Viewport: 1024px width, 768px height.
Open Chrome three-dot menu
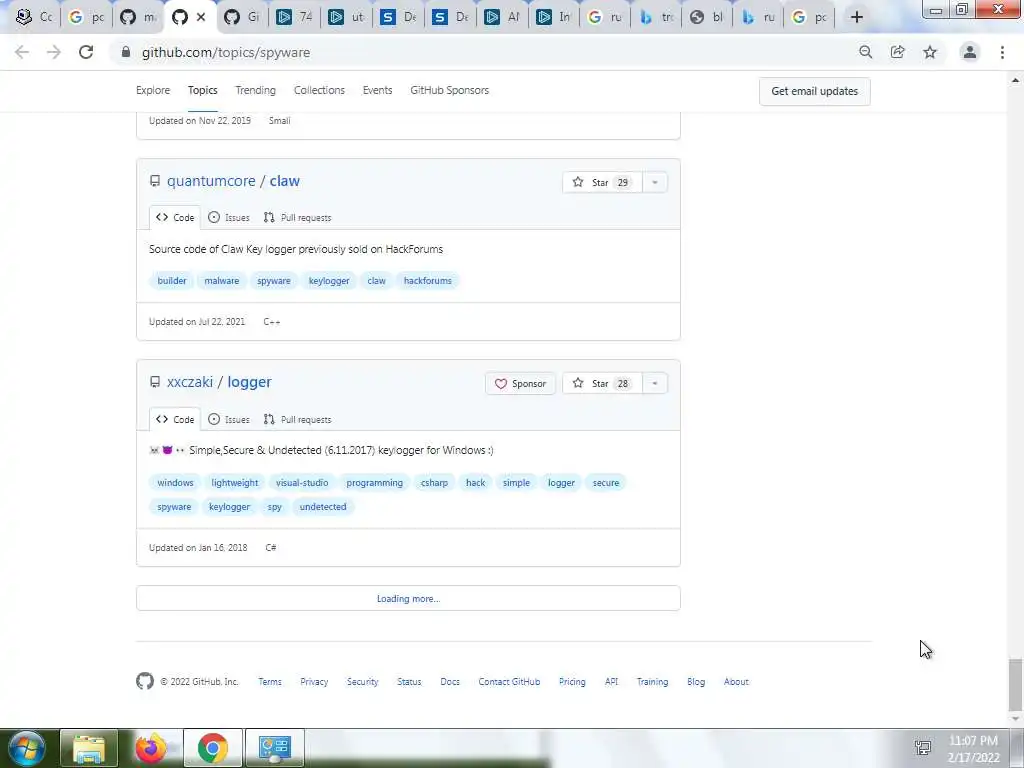tap(1002, 52)
